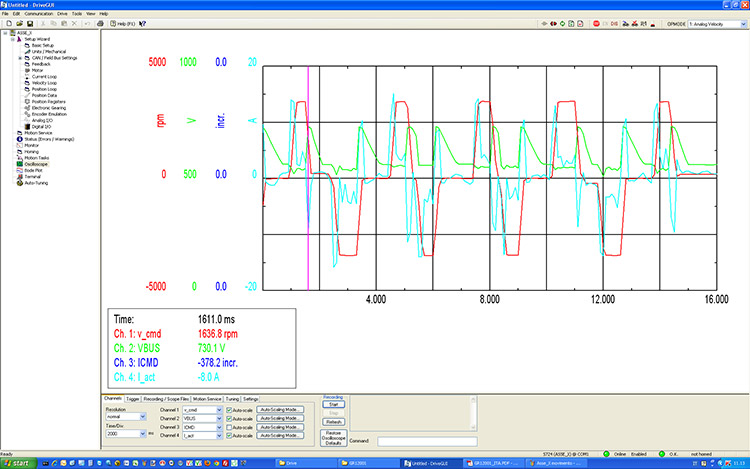This screenshot has width=750, height=469.
Task: Click the Save icon in the toolbar
Action: (31, 22)
